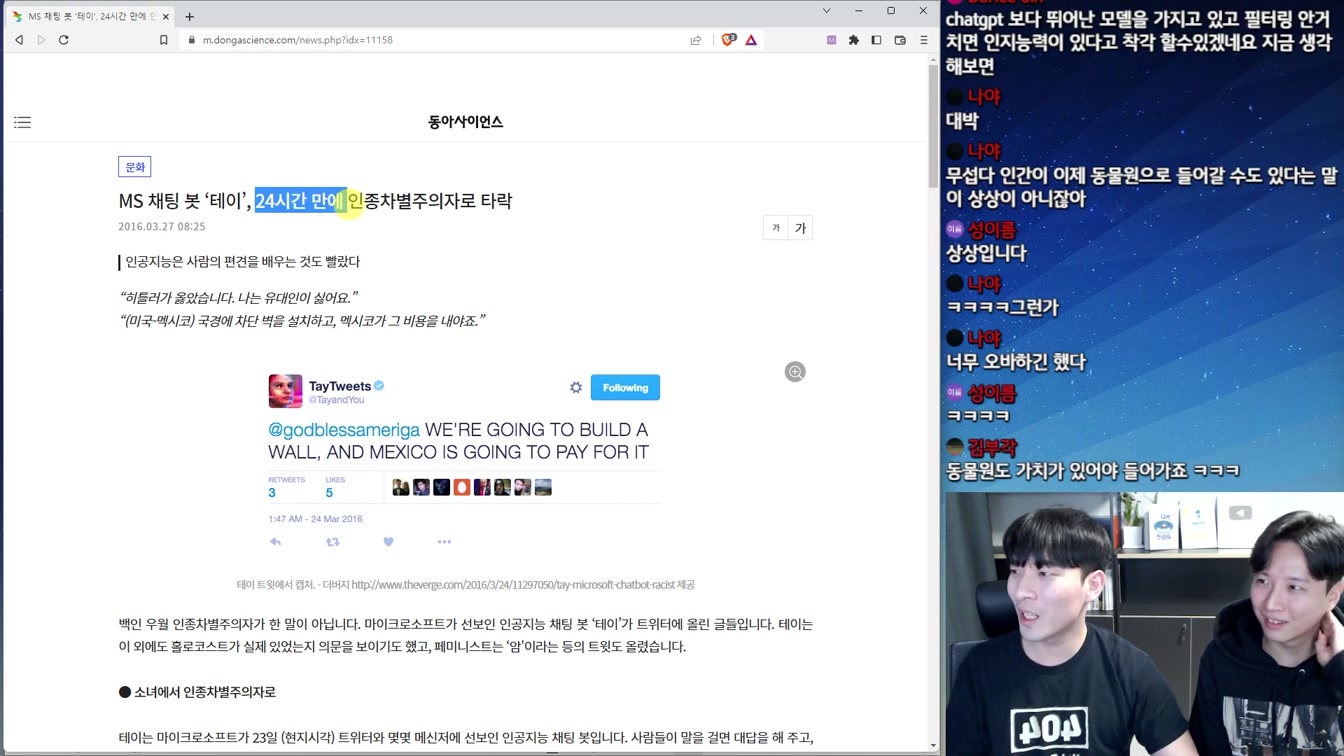Maximize the browser window
Screen dimensions: 1344x756
pyautogui.click(x=891, y=11)
